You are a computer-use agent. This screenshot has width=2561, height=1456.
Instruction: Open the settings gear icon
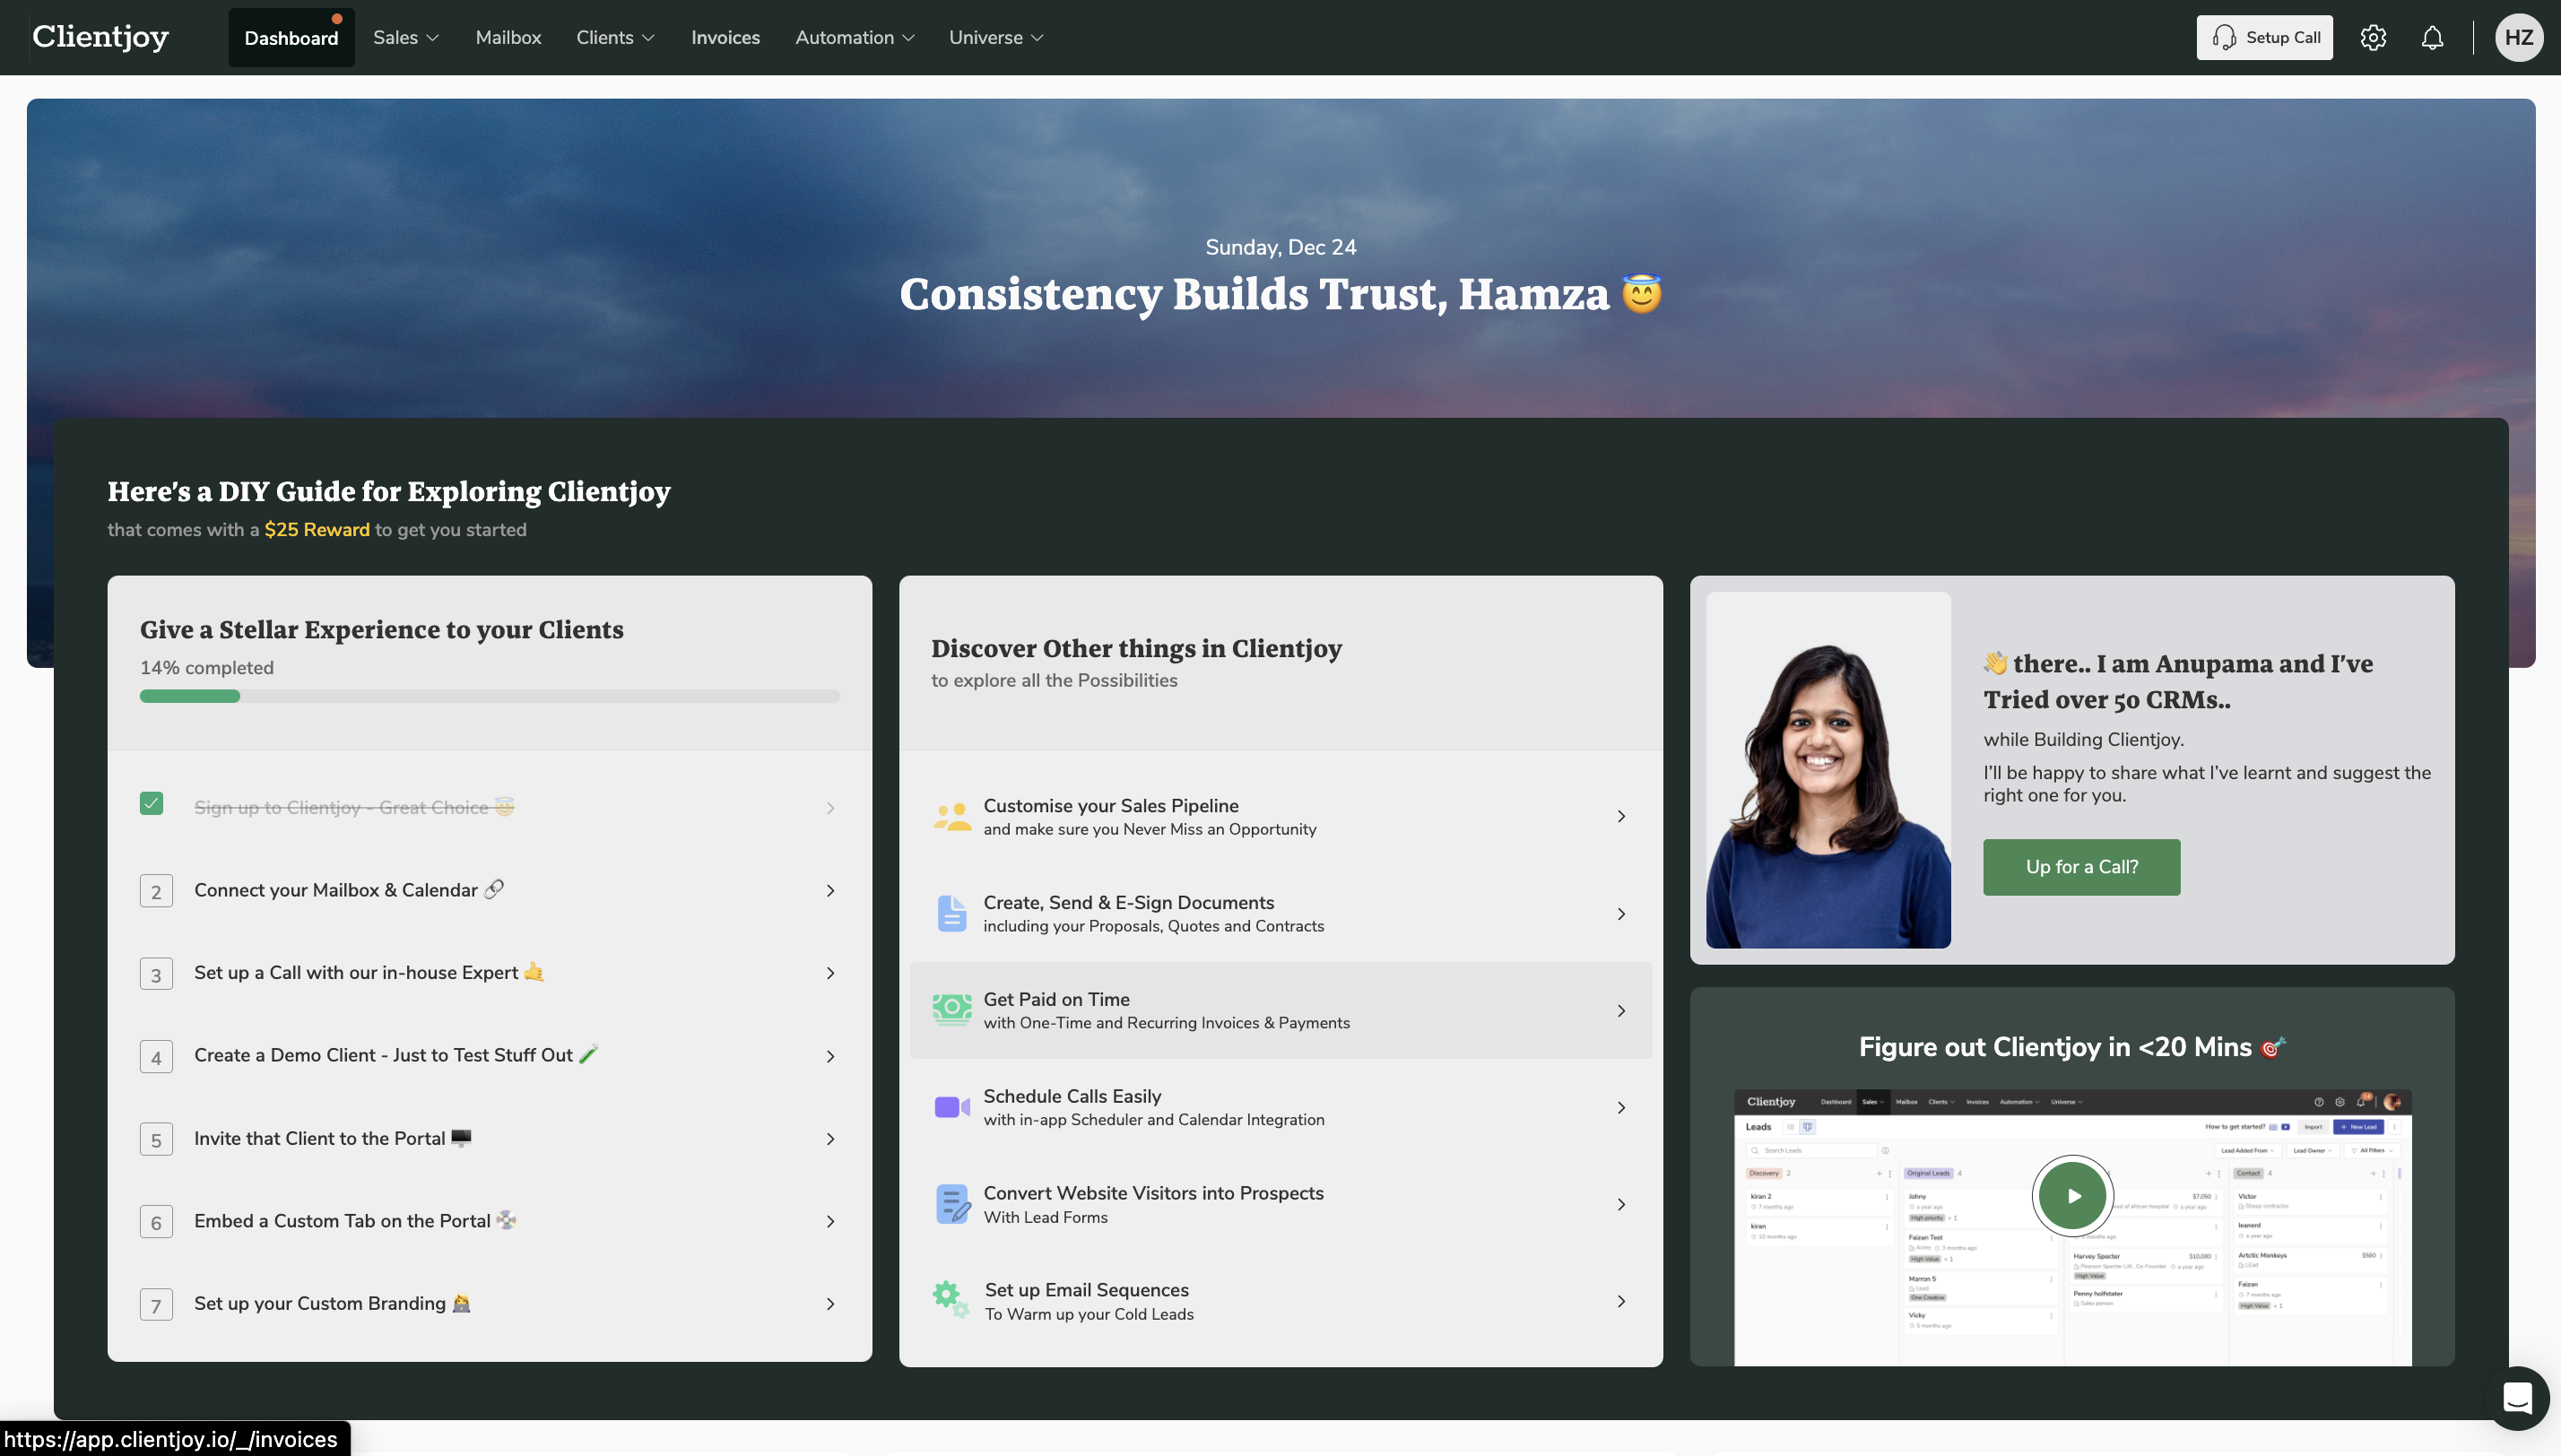click(2373, 38)
